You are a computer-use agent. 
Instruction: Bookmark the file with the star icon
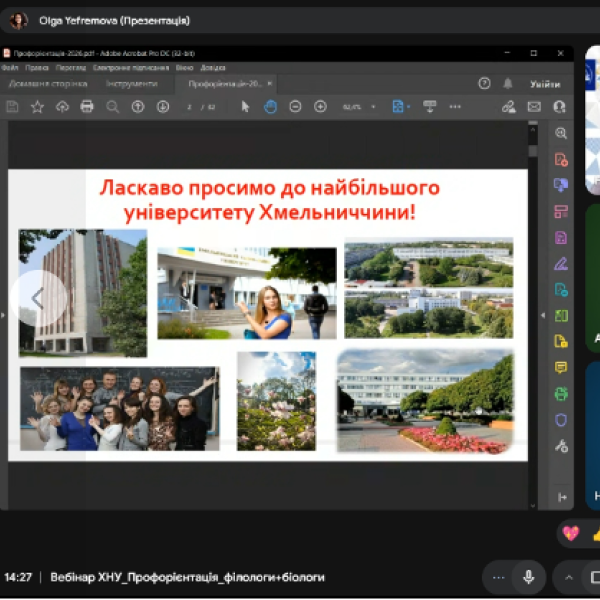(37, 106)
